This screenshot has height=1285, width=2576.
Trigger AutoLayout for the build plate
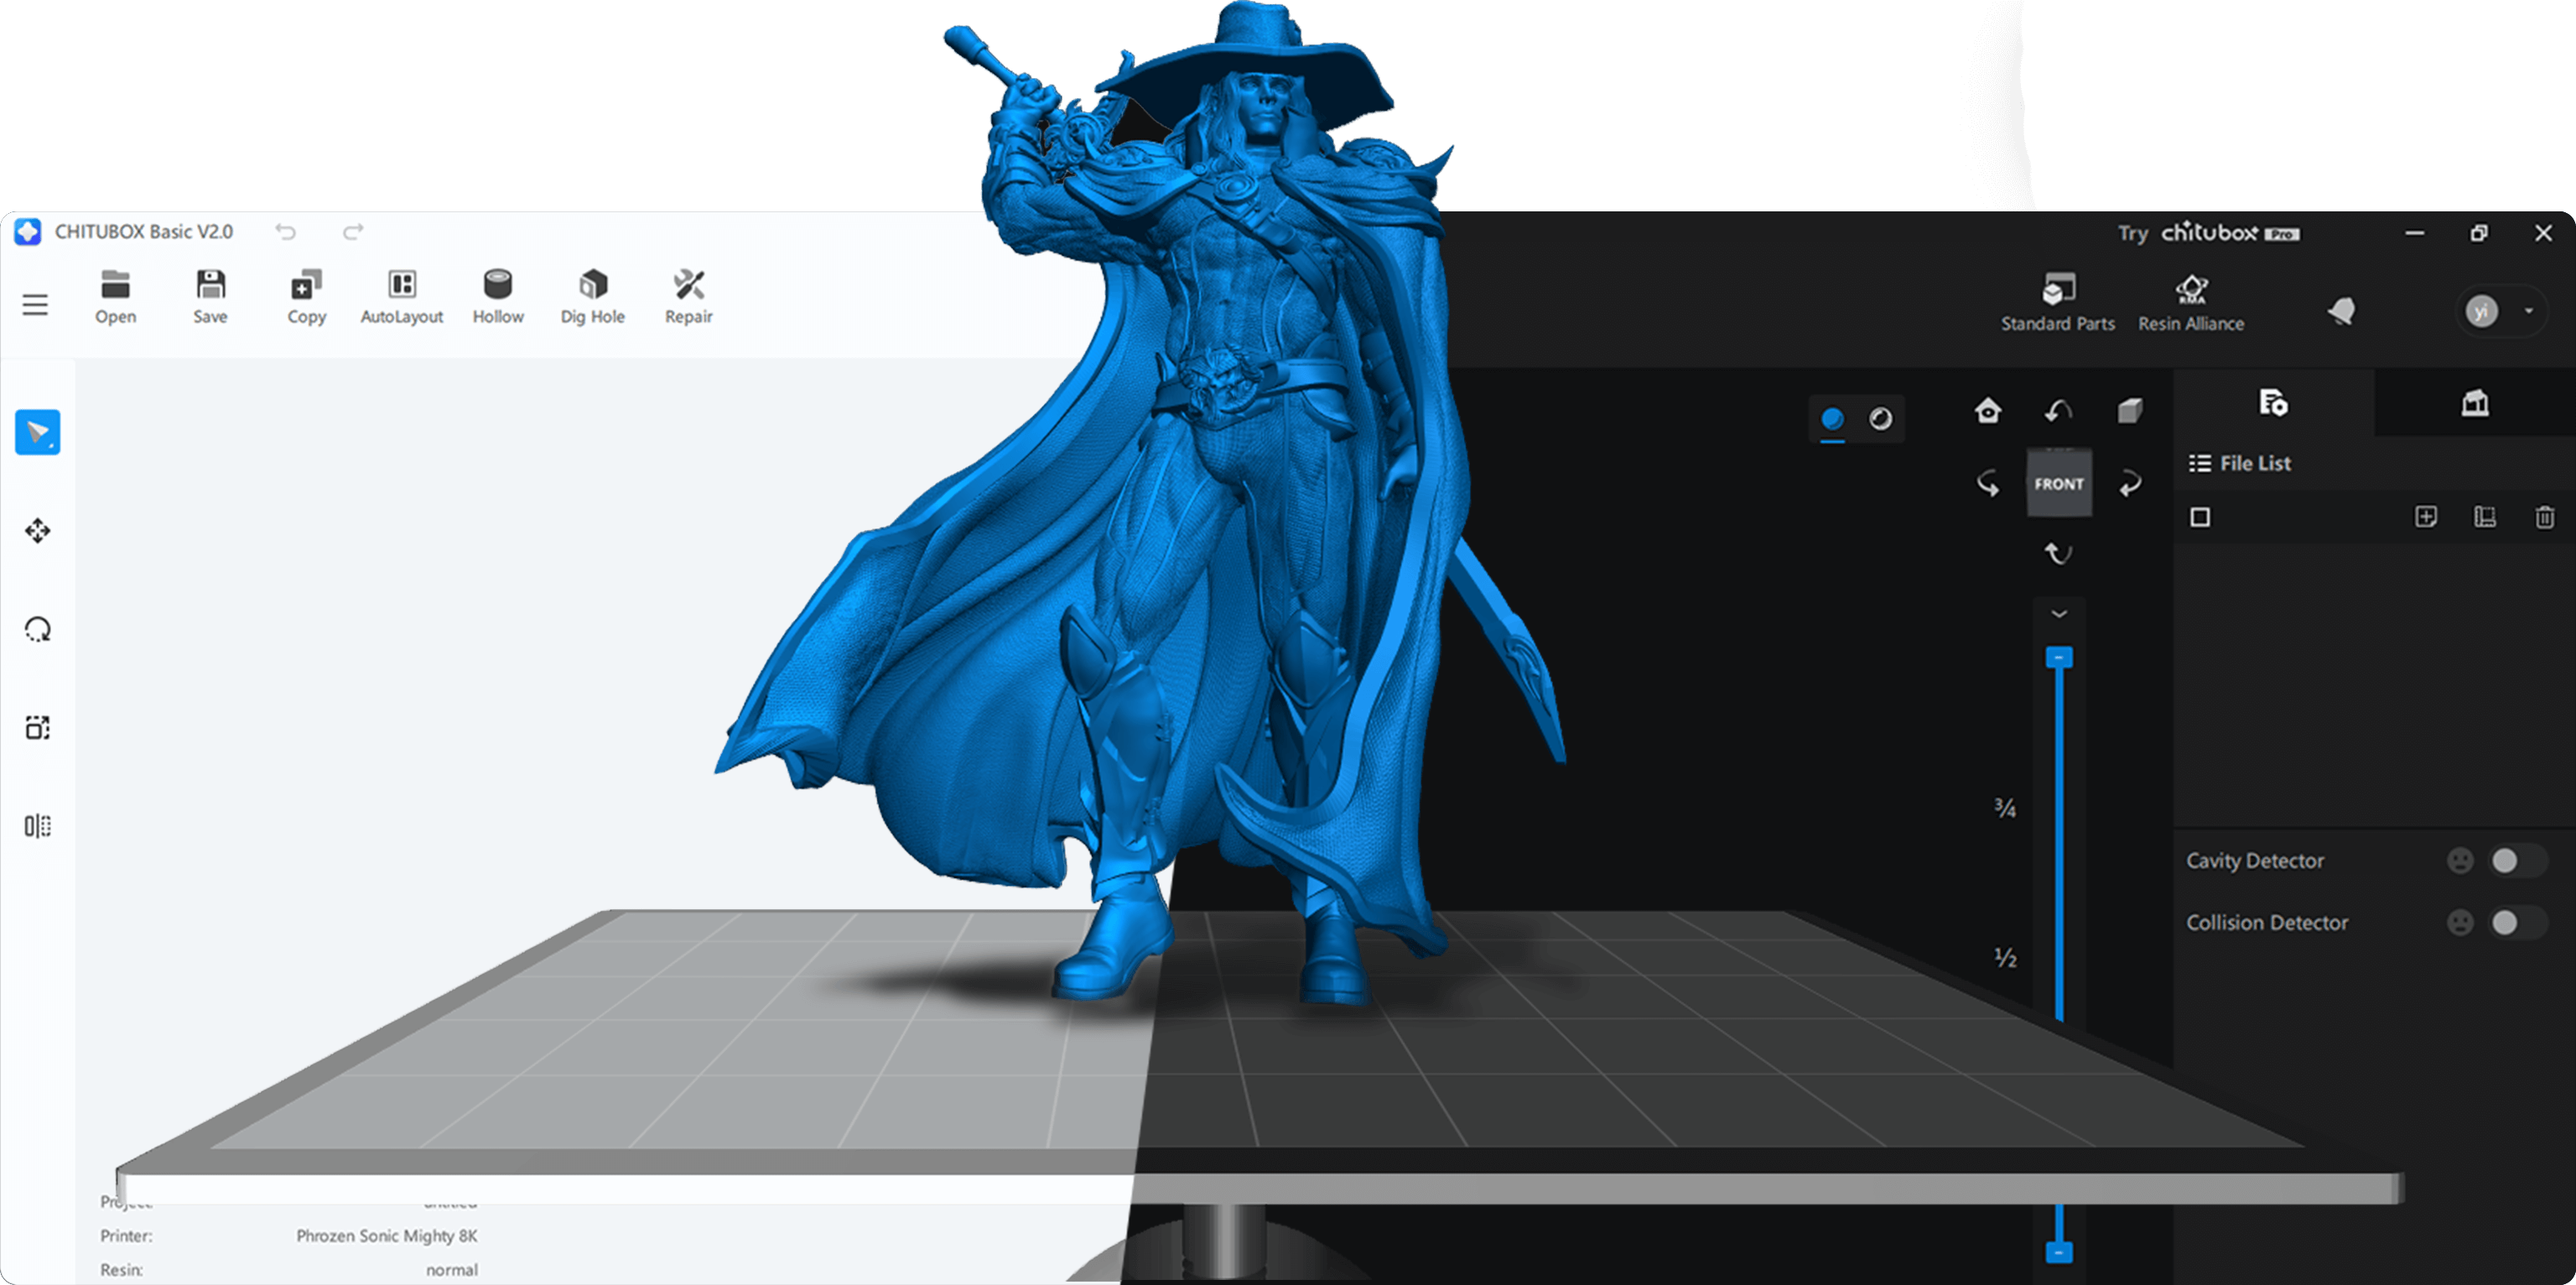[401, 296]
